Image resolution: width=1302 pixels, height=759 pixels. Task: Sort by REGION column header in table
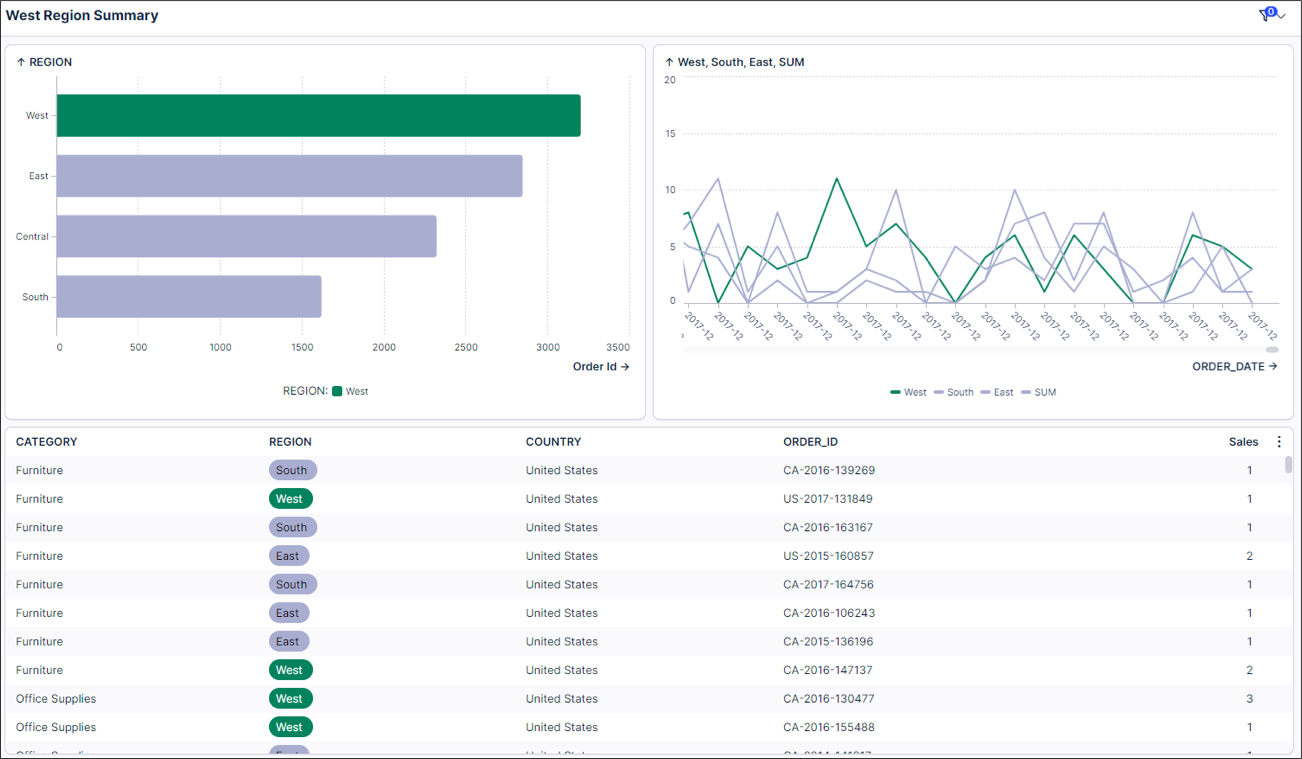coord(290,442)
